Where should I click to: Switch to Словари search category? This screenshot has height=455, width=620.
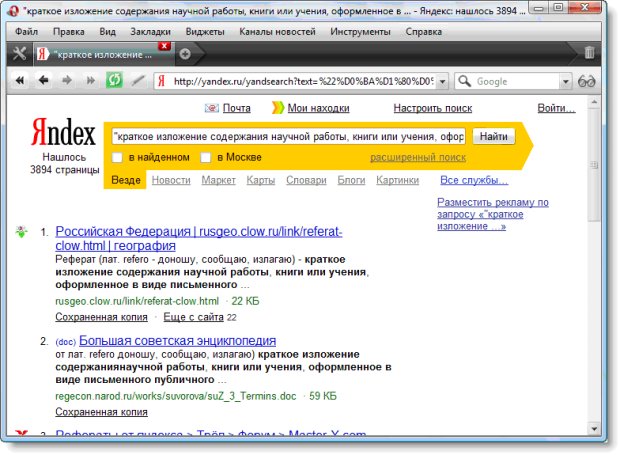coord(306,180)
